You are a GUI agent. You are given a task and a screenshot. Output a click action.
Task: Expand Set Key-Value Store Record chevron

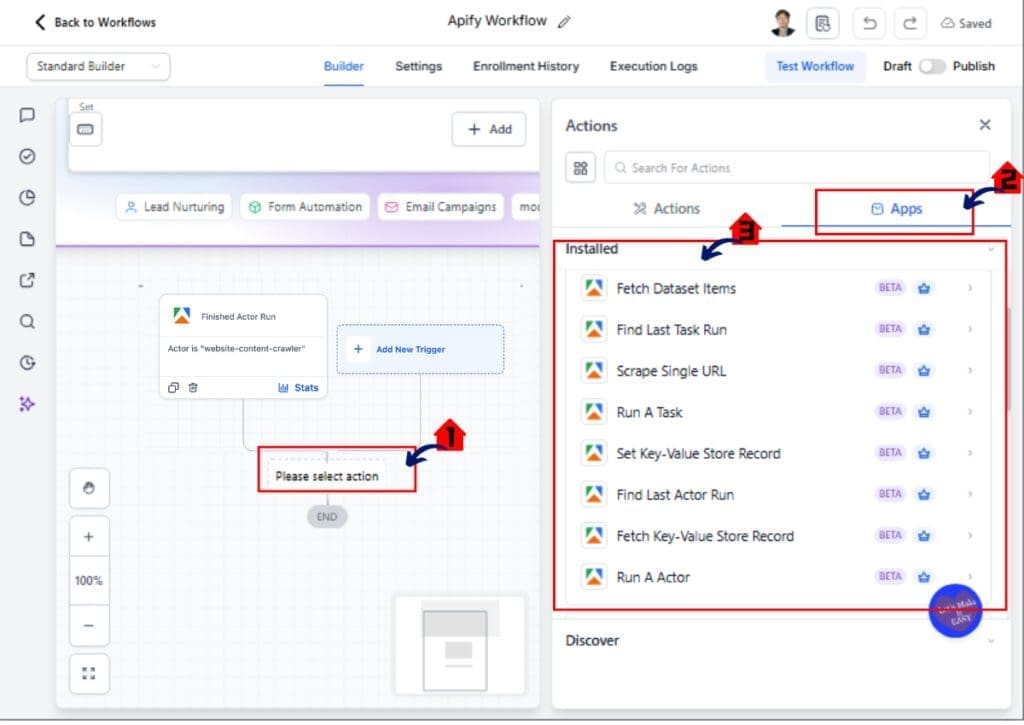(970, 453)
